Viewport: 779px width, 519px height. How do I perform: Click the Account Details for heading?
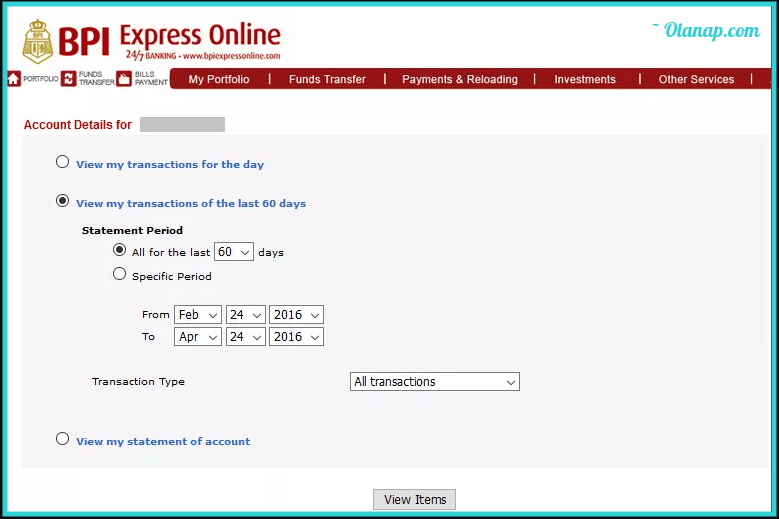pyautogui.click(x=78, y=125)
